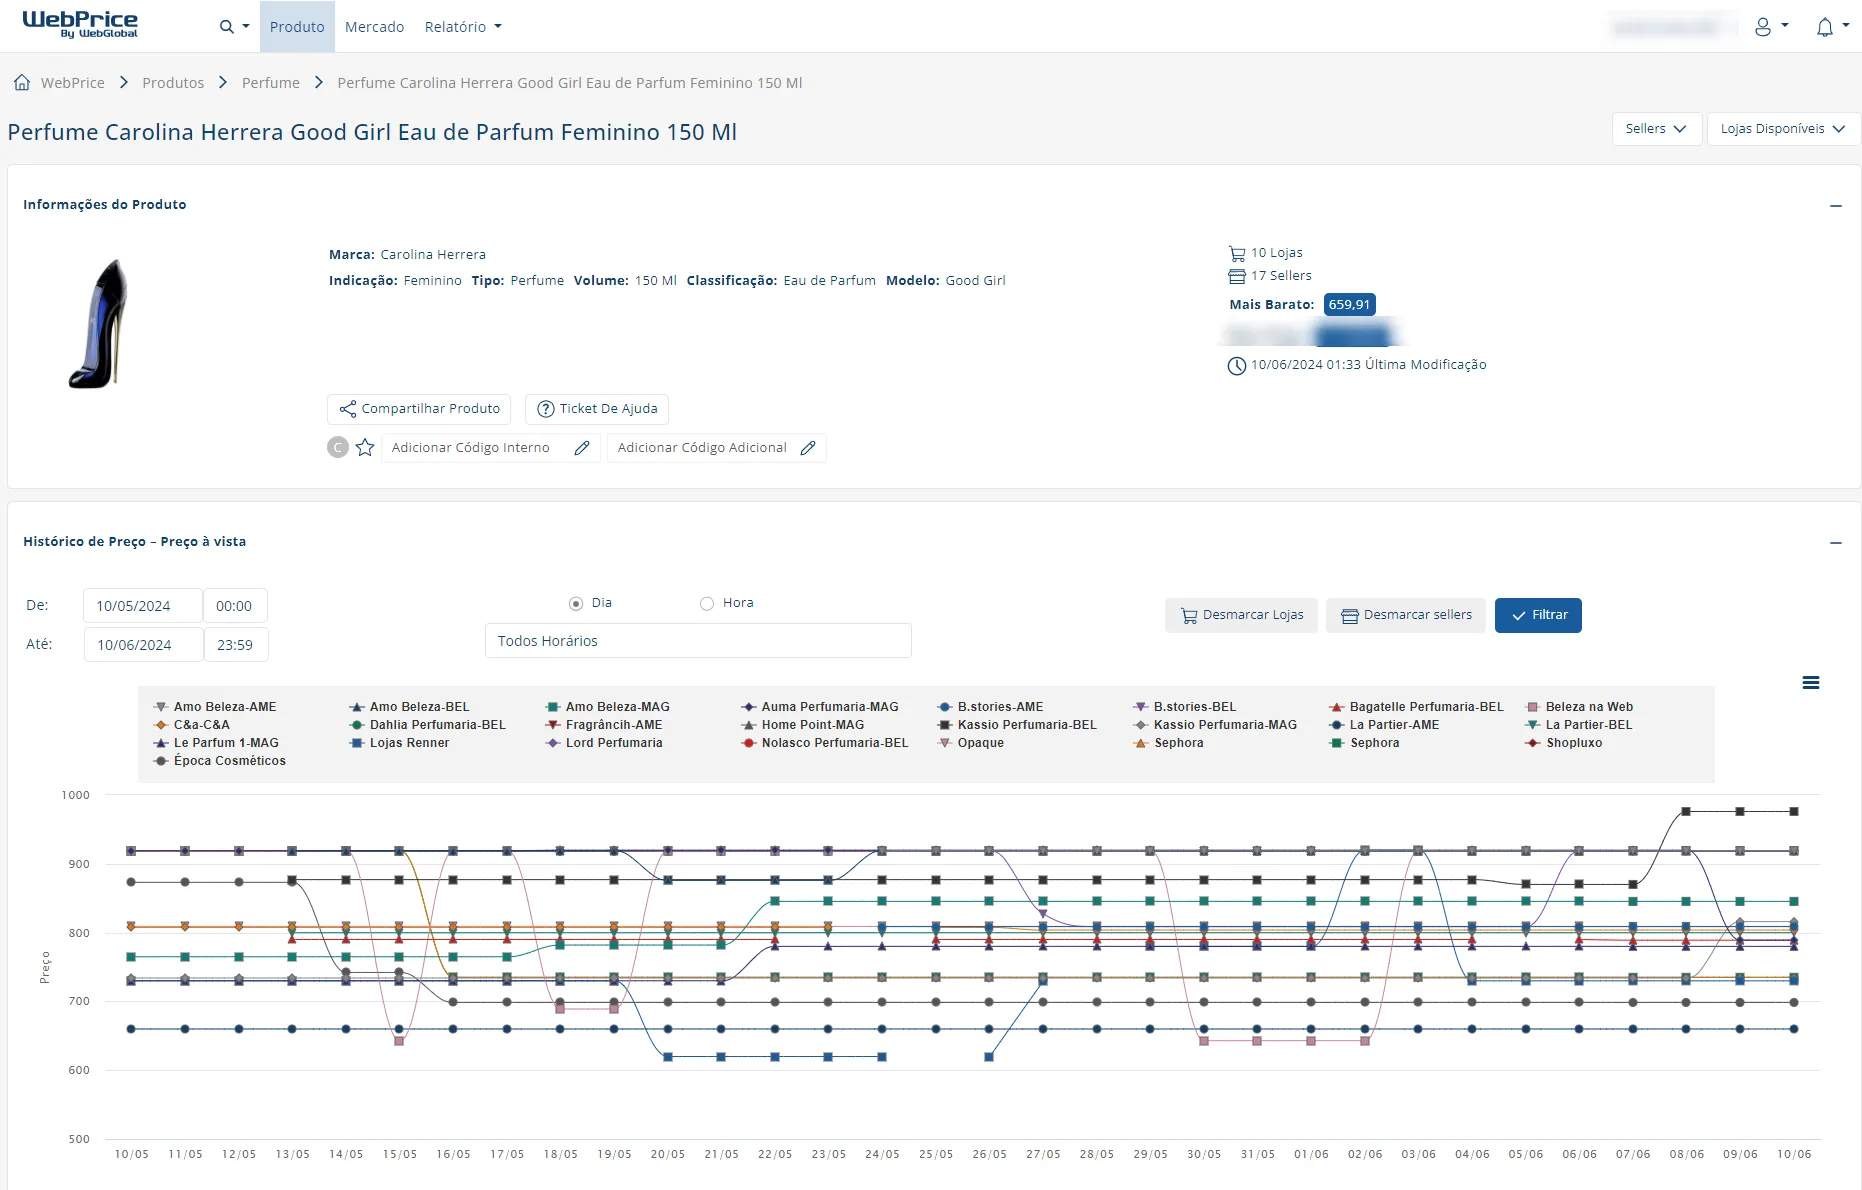
Task: Toggle Bagatelle Perfumaria-BEL red legend marker
Action: (x=1336, y=707)
